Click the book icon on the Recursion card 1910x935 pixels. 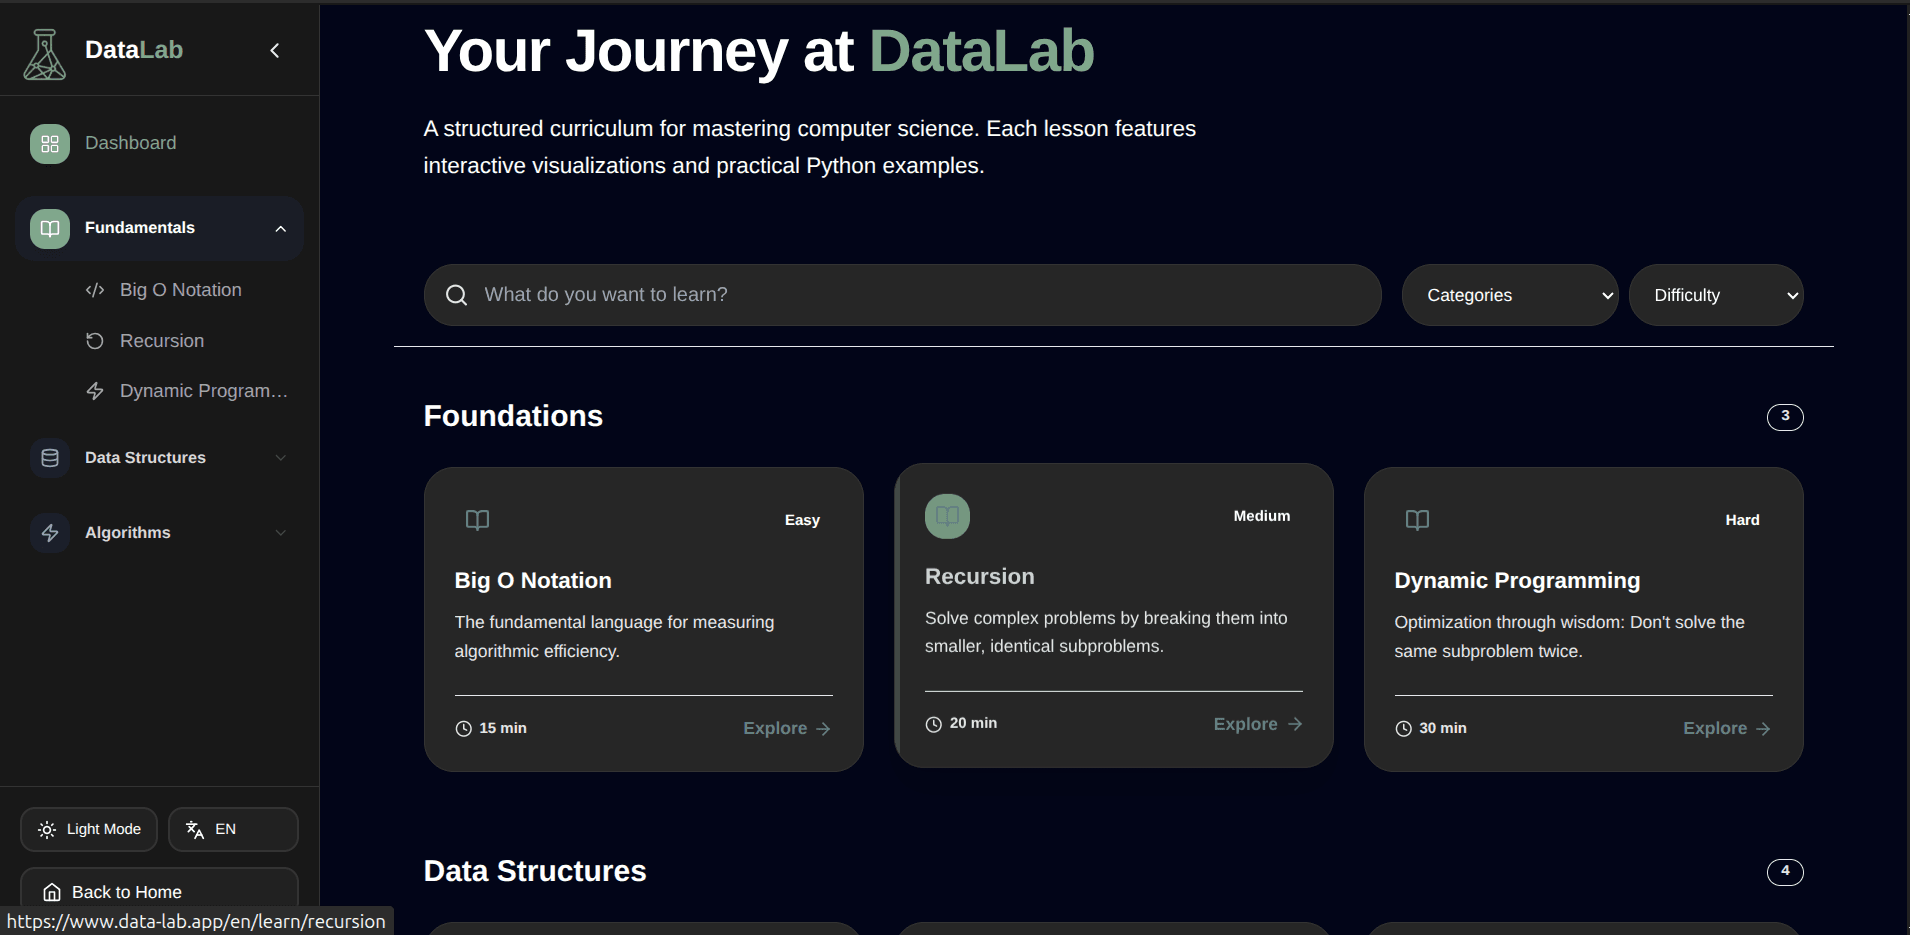click(x=947, y=516)
